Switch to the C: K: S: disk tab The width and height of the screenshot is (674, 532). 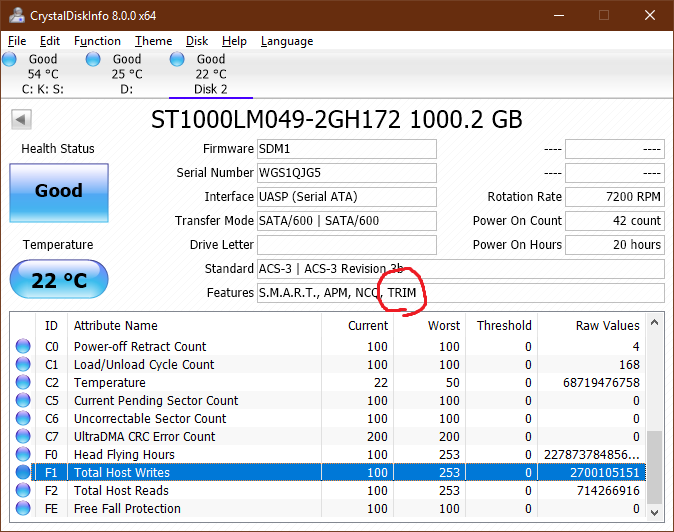pyautogui.click(x=43, y=74)
